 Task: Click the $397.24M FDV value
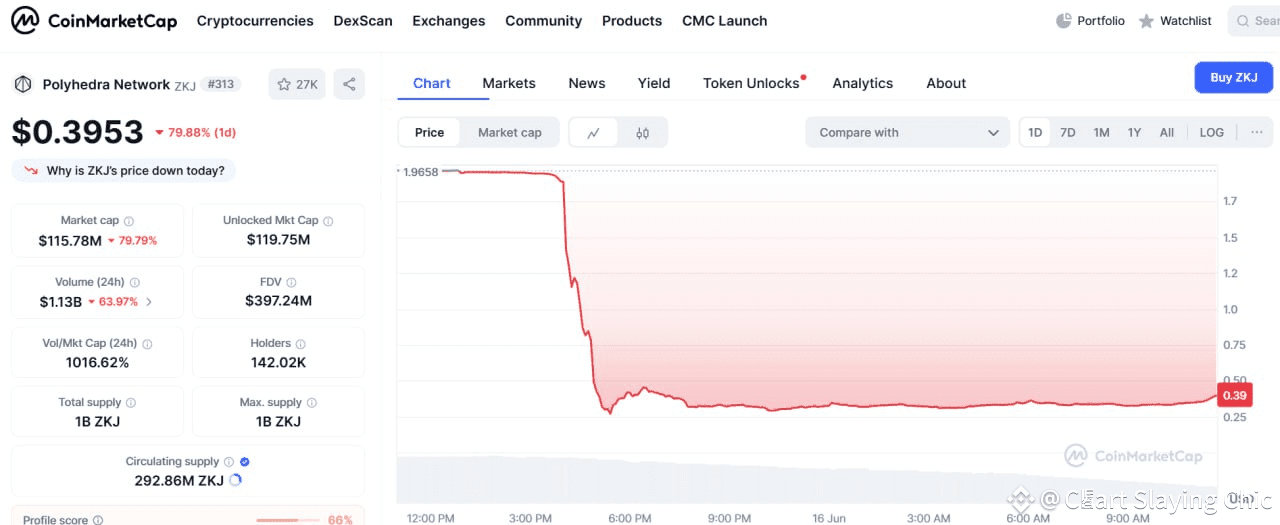click(x=278, y=300)
